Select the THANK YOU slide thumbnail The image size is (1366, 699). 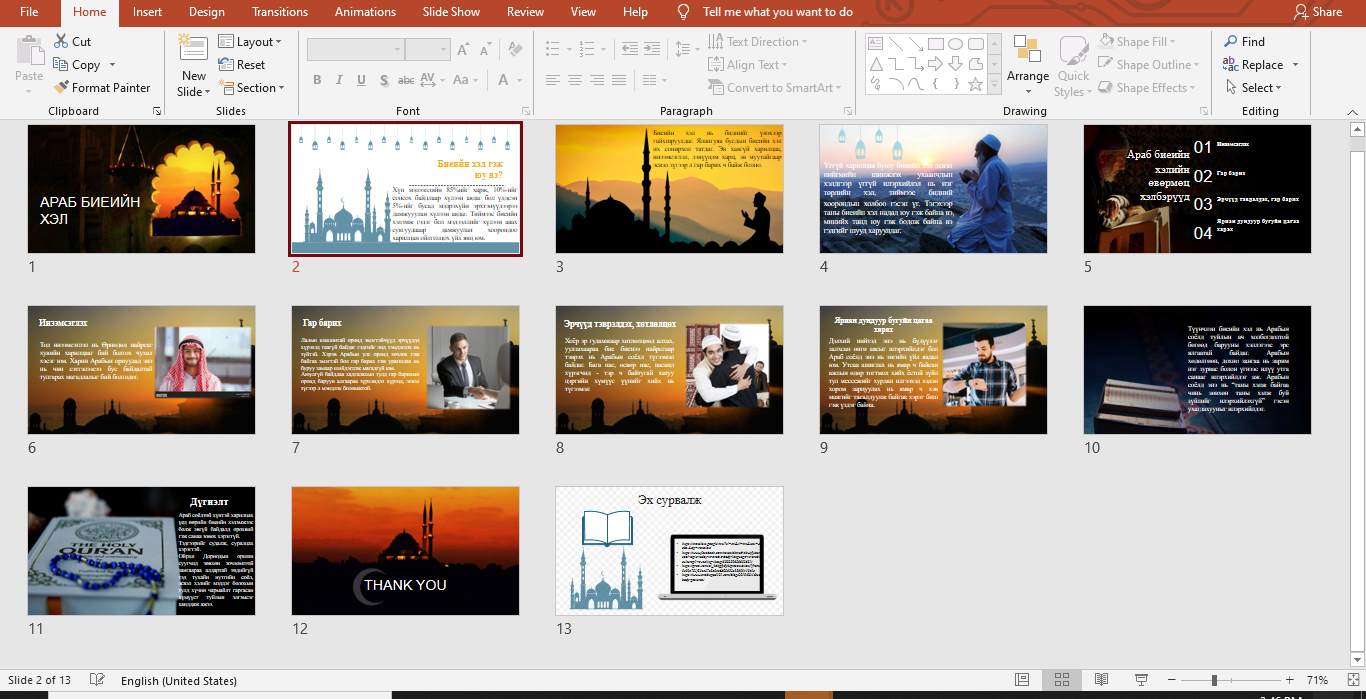(x=405, y=551)
